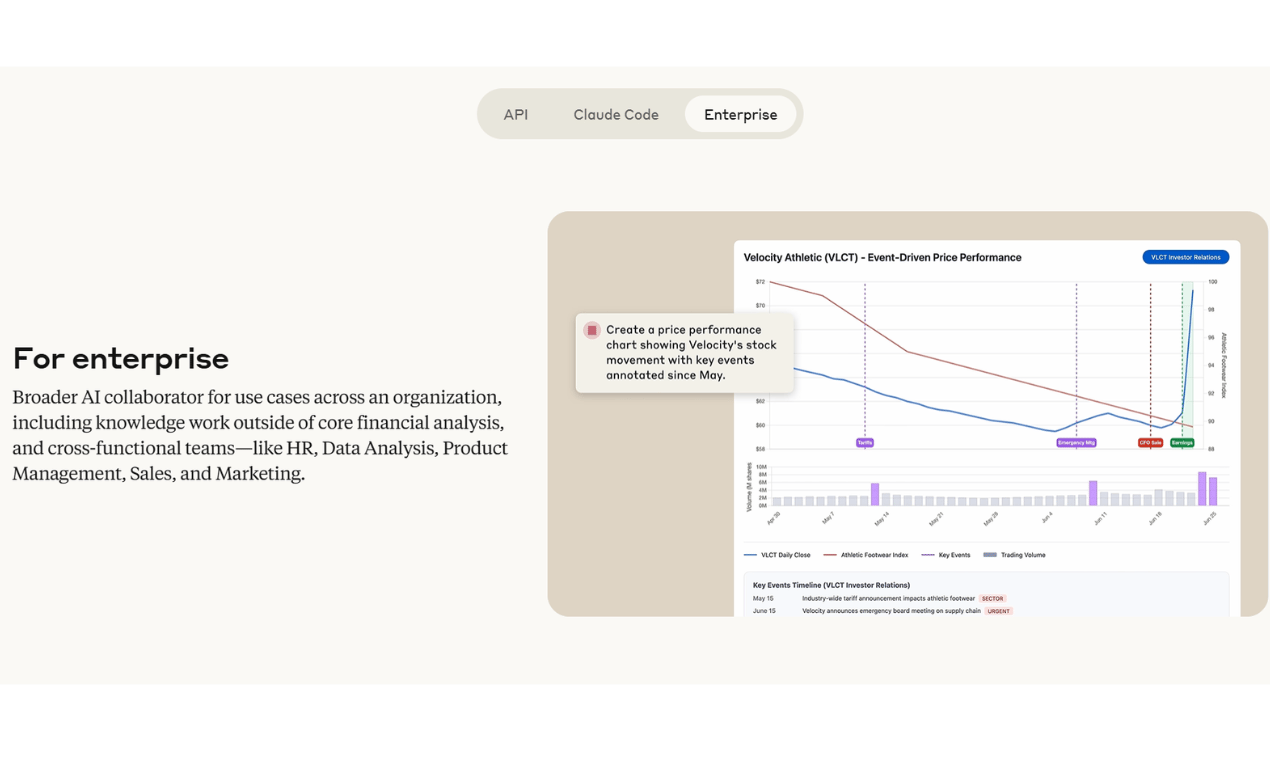Toggle the VLCT Daily Close legend item
Screen dimensions: 1270x760
coord(778,555)
